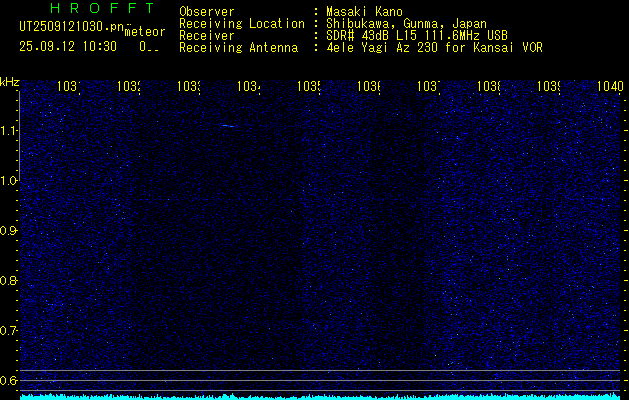Click the 'Receiving Antenna' label
Screen dimensions: 629x400
pos(238,48)
